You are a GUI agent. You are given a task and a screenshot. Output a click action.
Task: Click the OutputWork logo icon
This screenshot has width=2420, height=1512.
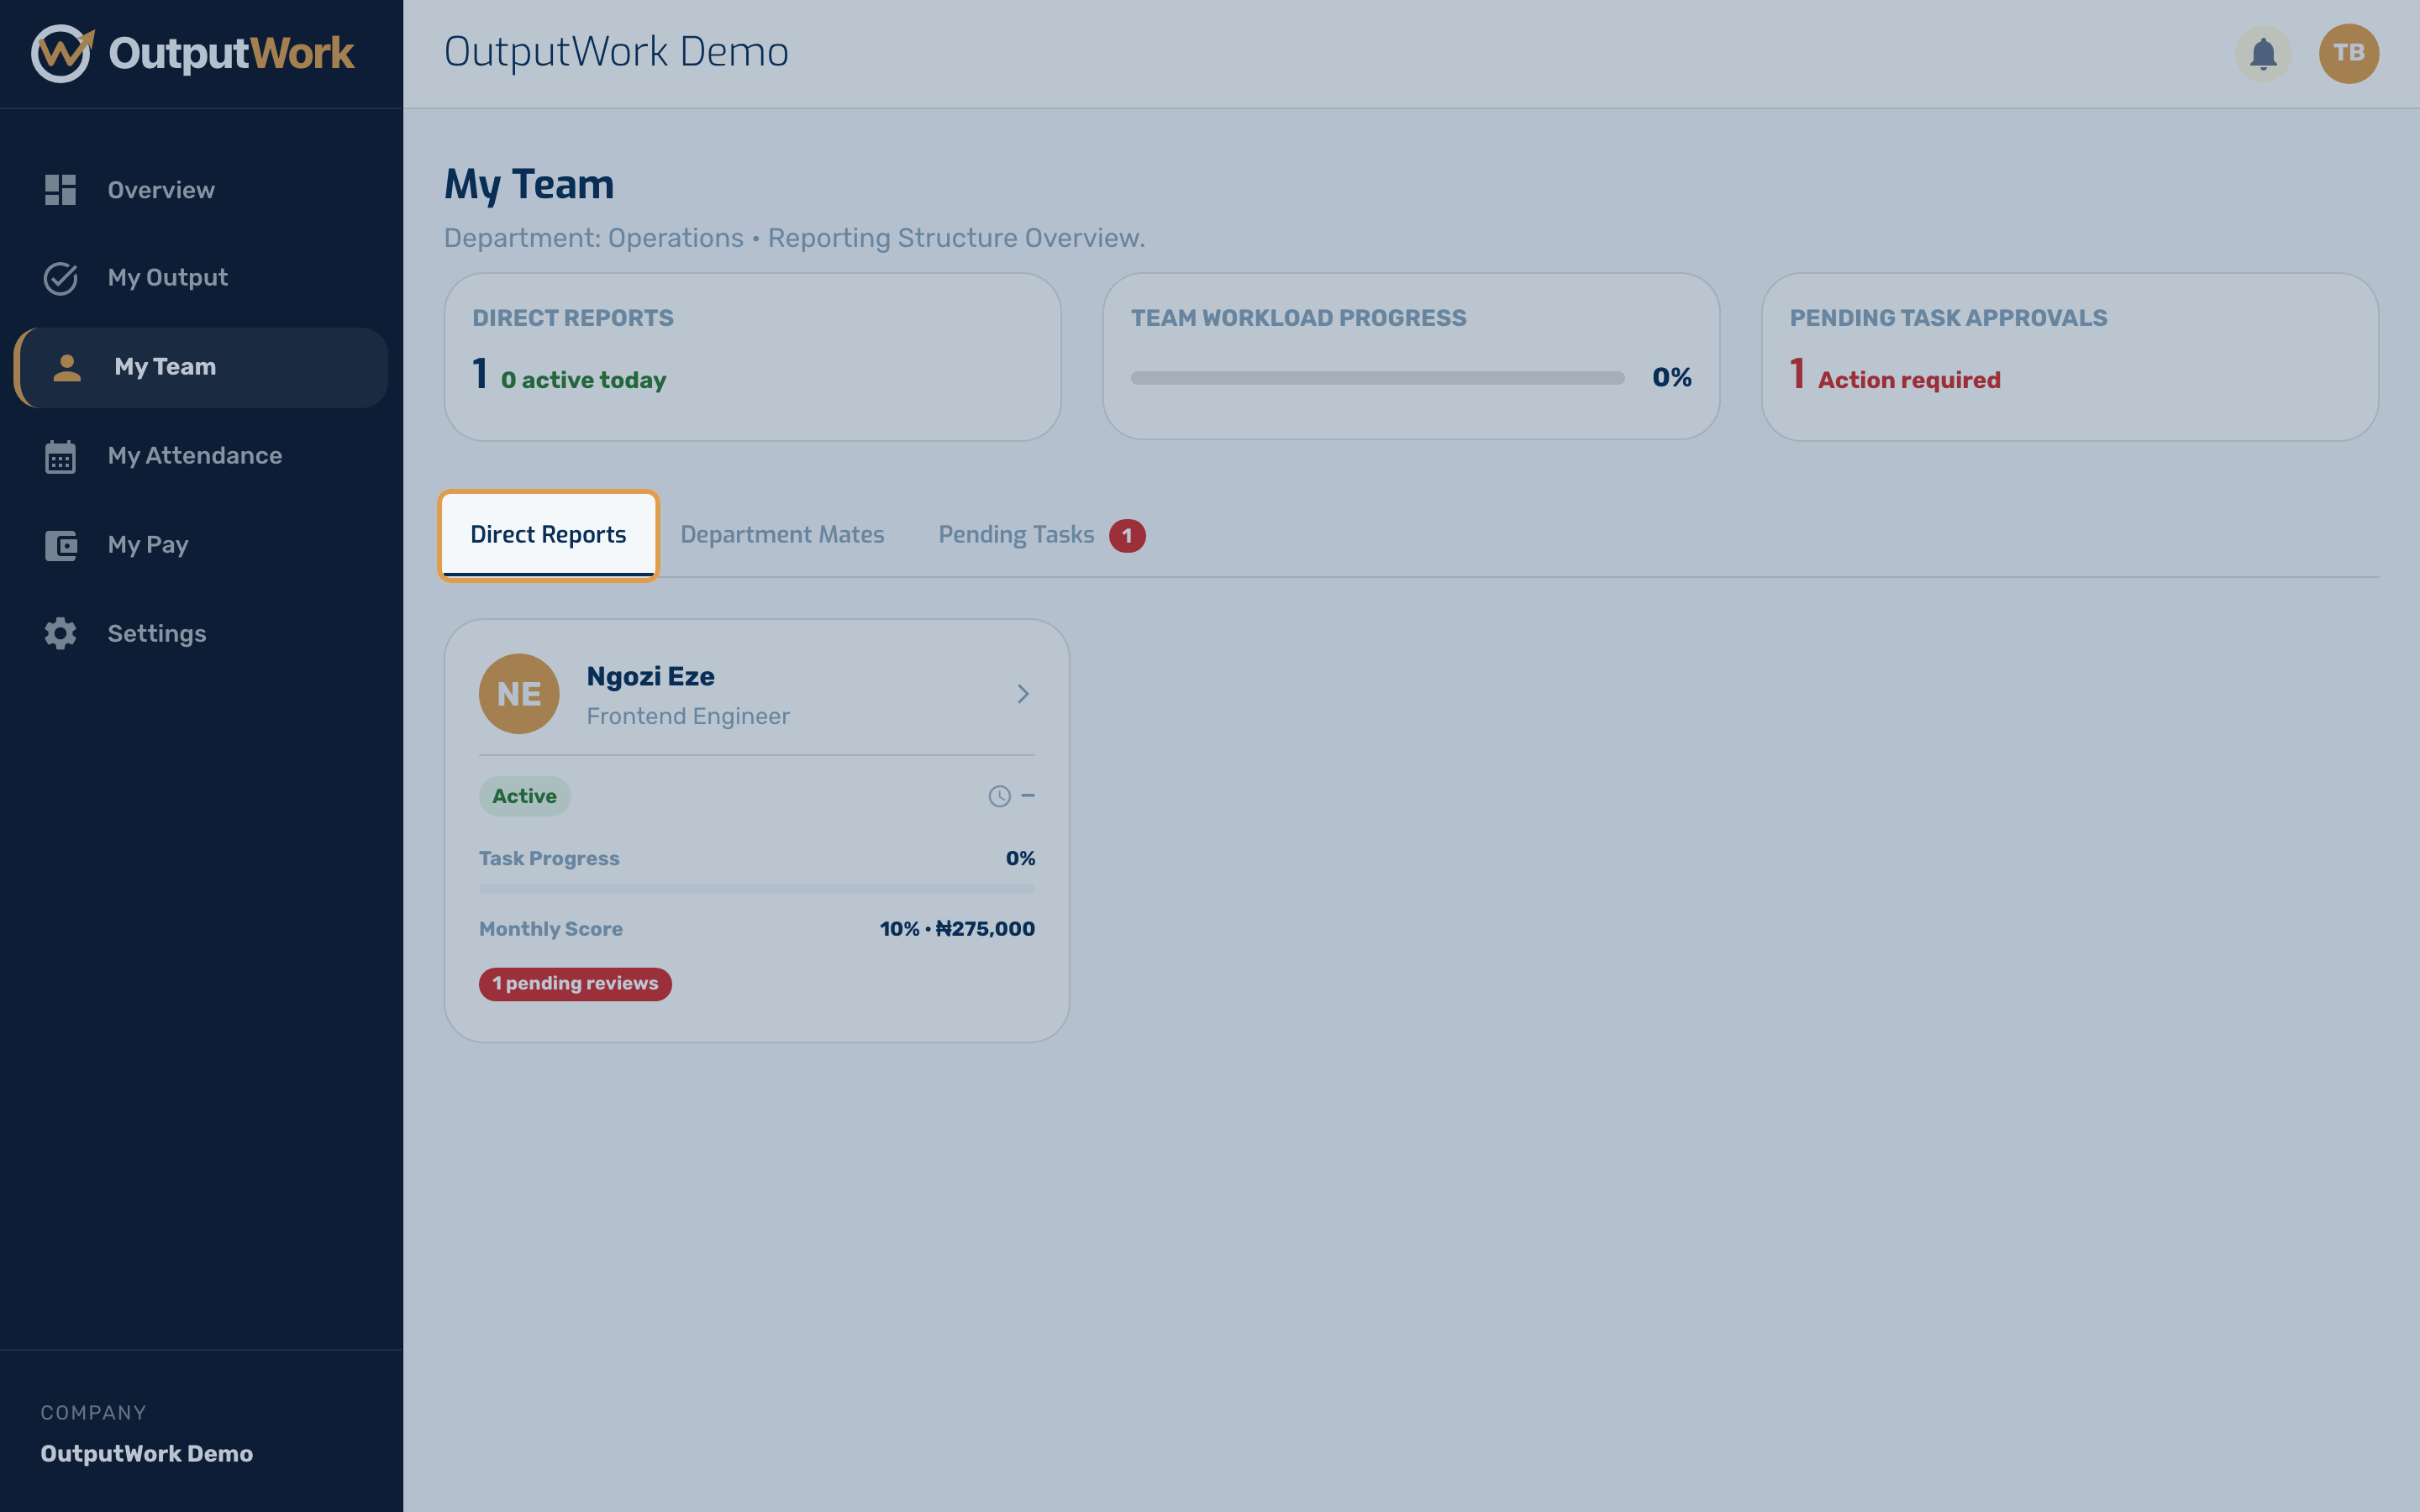pos(62,53)
